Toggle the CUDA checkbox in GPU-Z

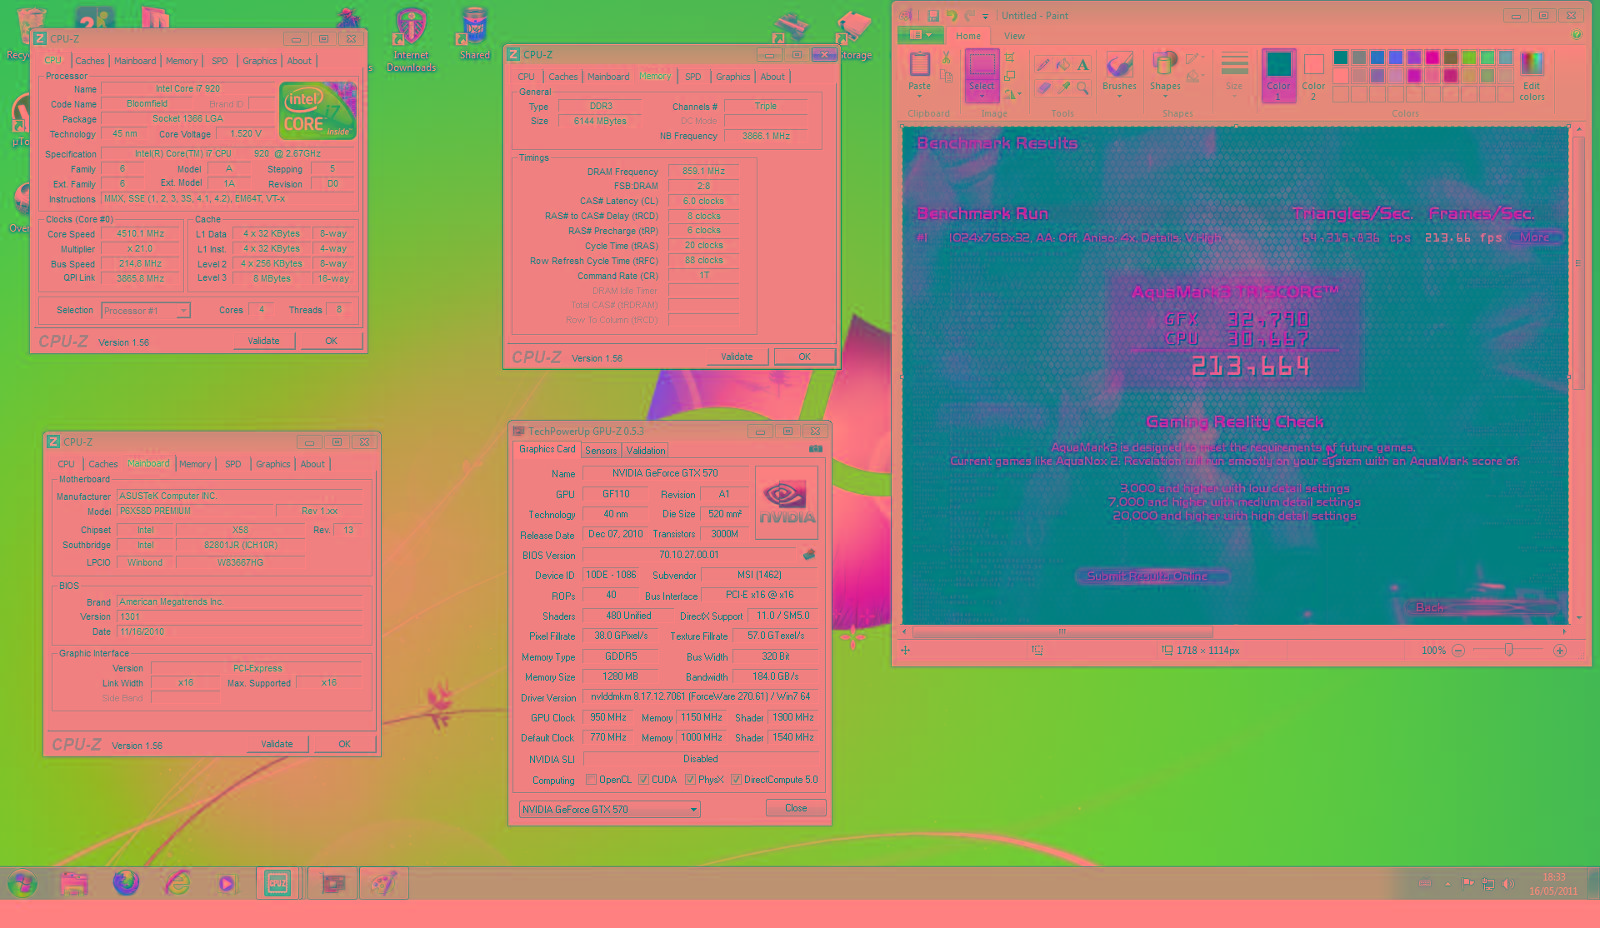644,780
